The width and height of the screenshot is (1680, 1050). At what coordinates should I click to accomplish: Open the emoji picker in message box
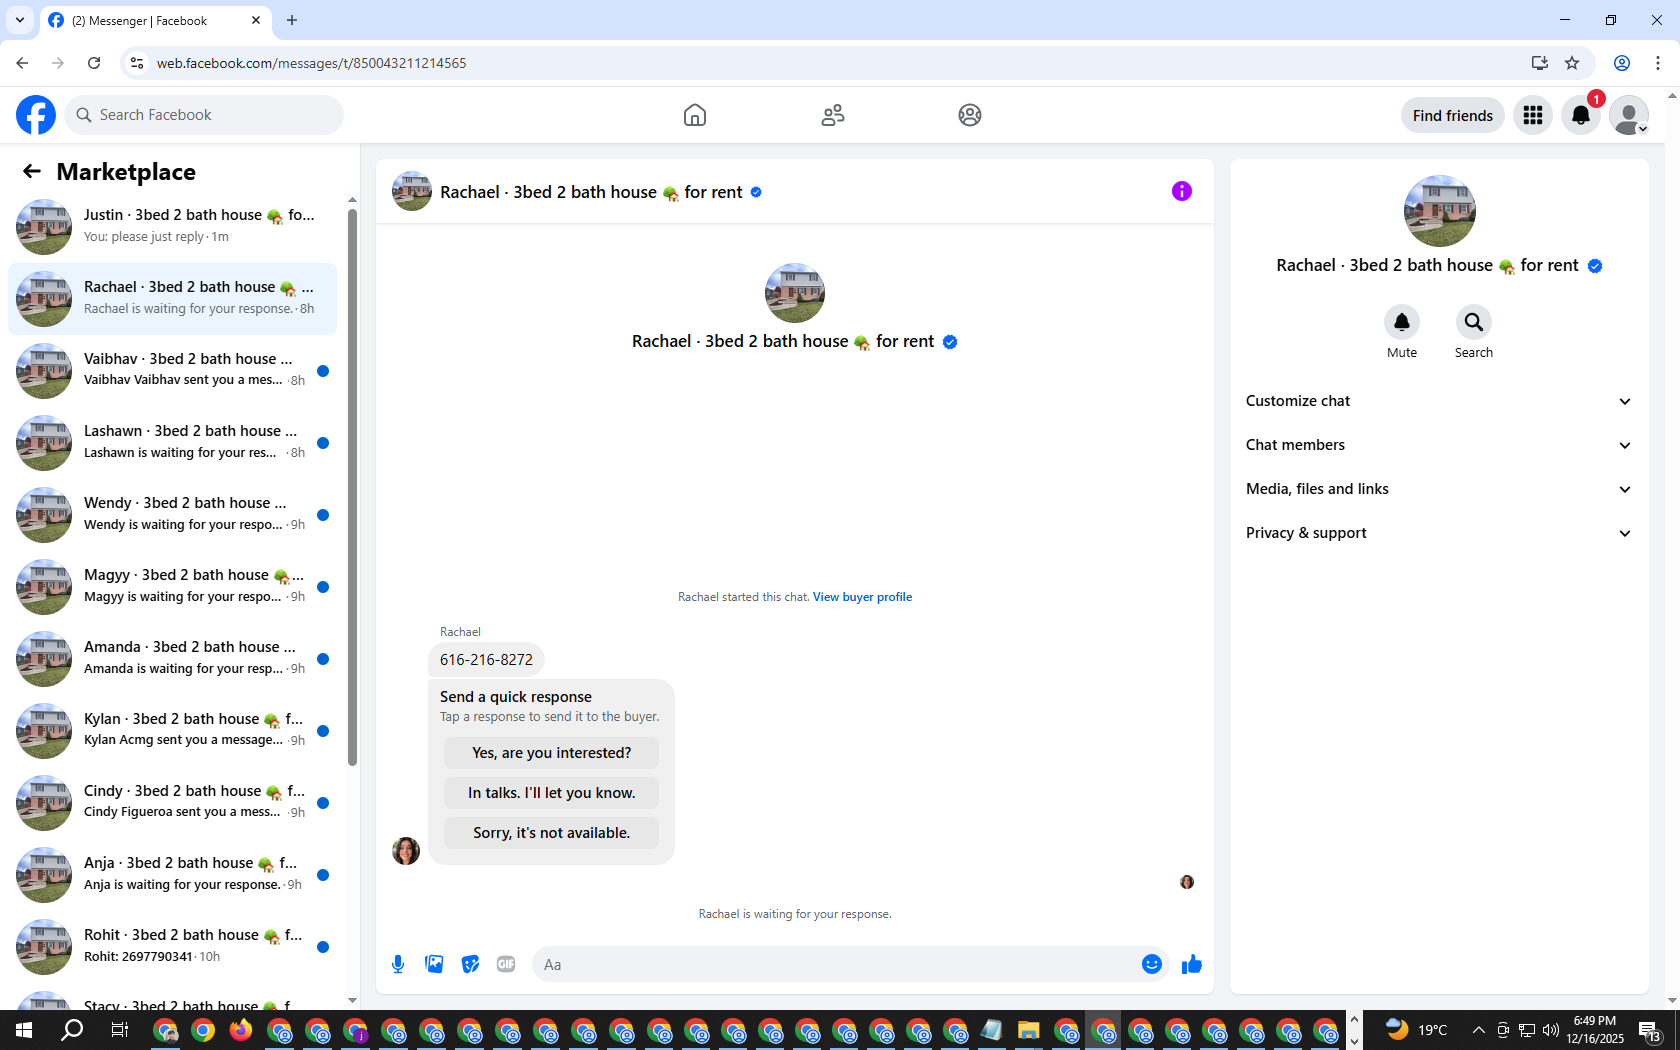[1152, 964]
